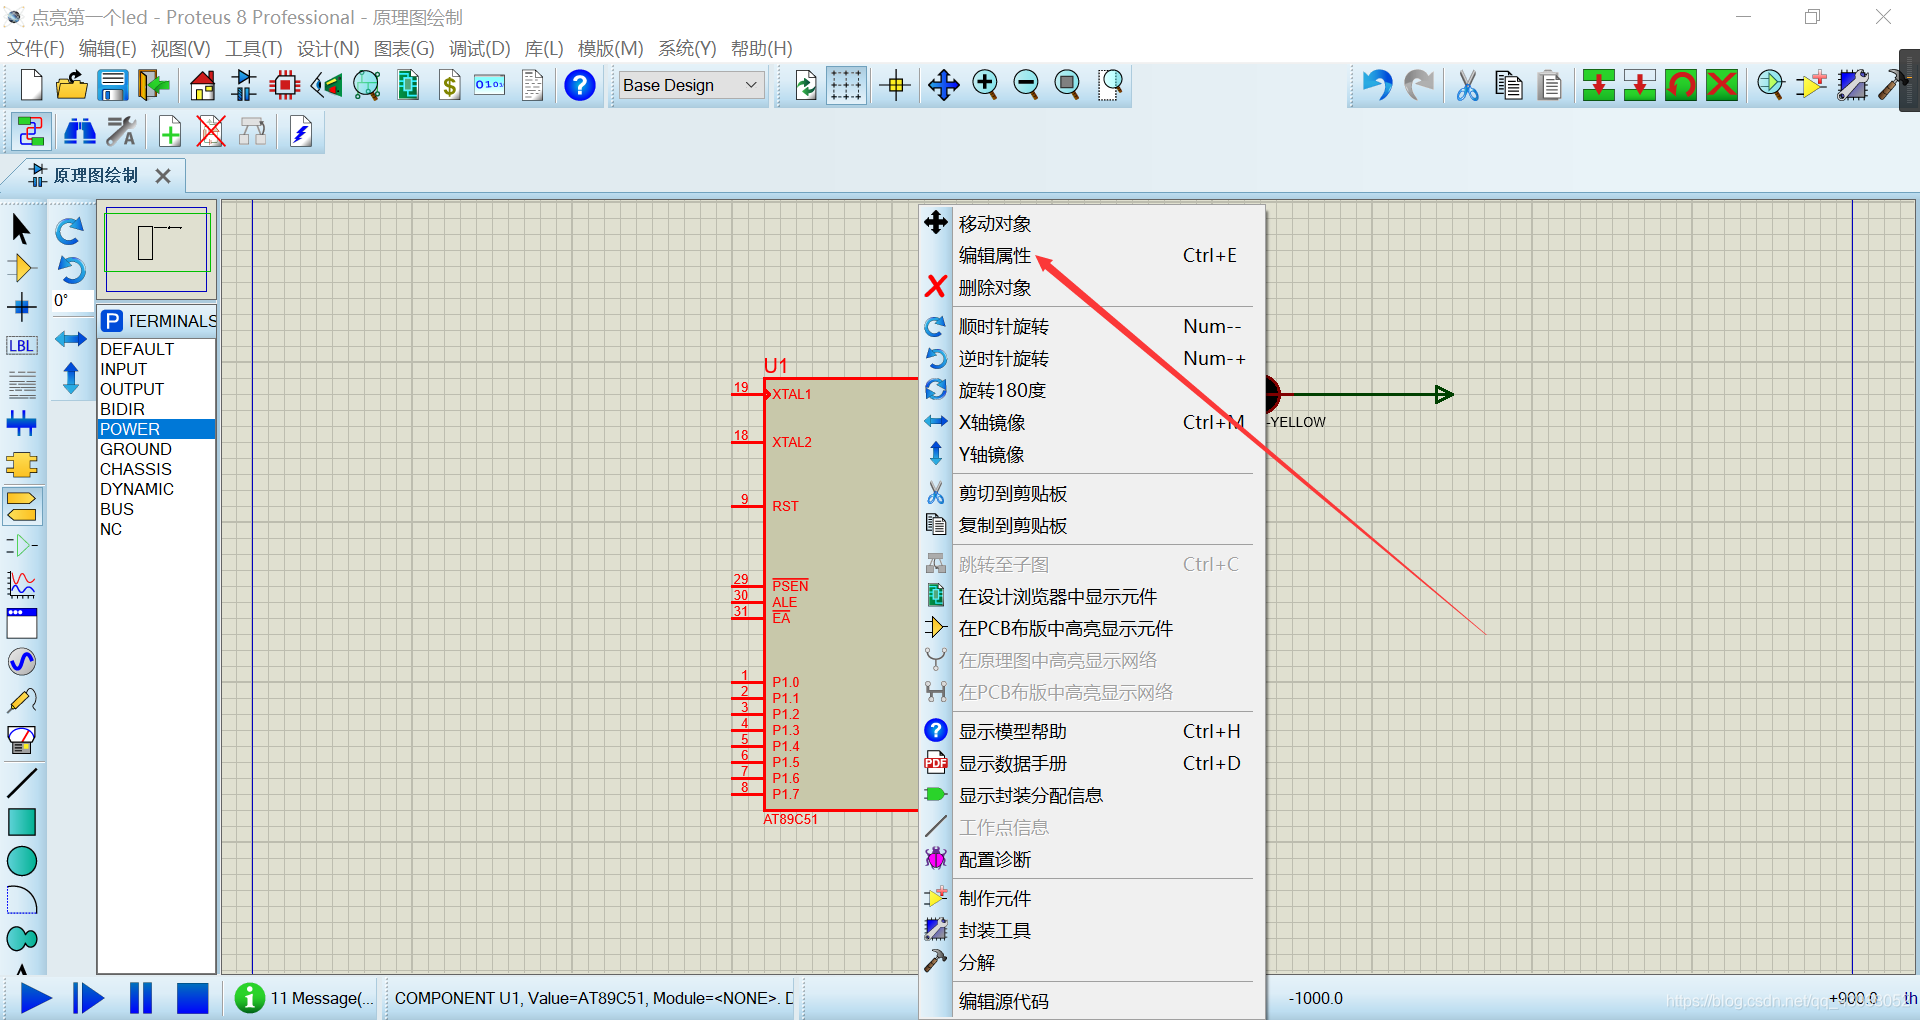The width and height of the screenshot is (1920, 1020).
Task: Select the arrow selection mode tool
Action: point(21,229)
